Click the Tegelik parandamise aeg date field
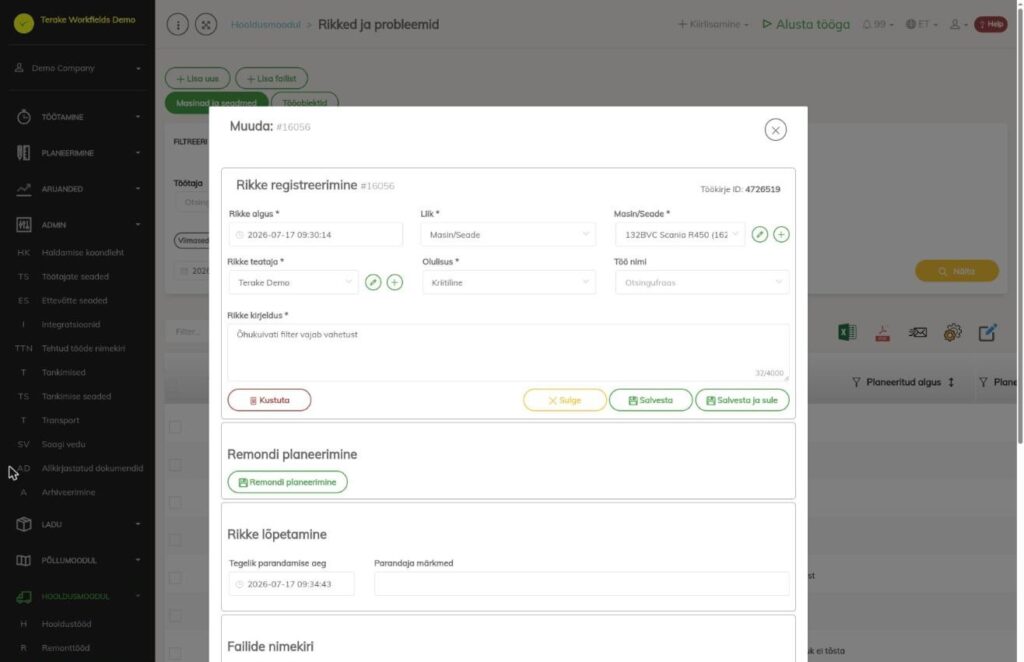Screen dimensions: 1024x662 coord(291,584)
